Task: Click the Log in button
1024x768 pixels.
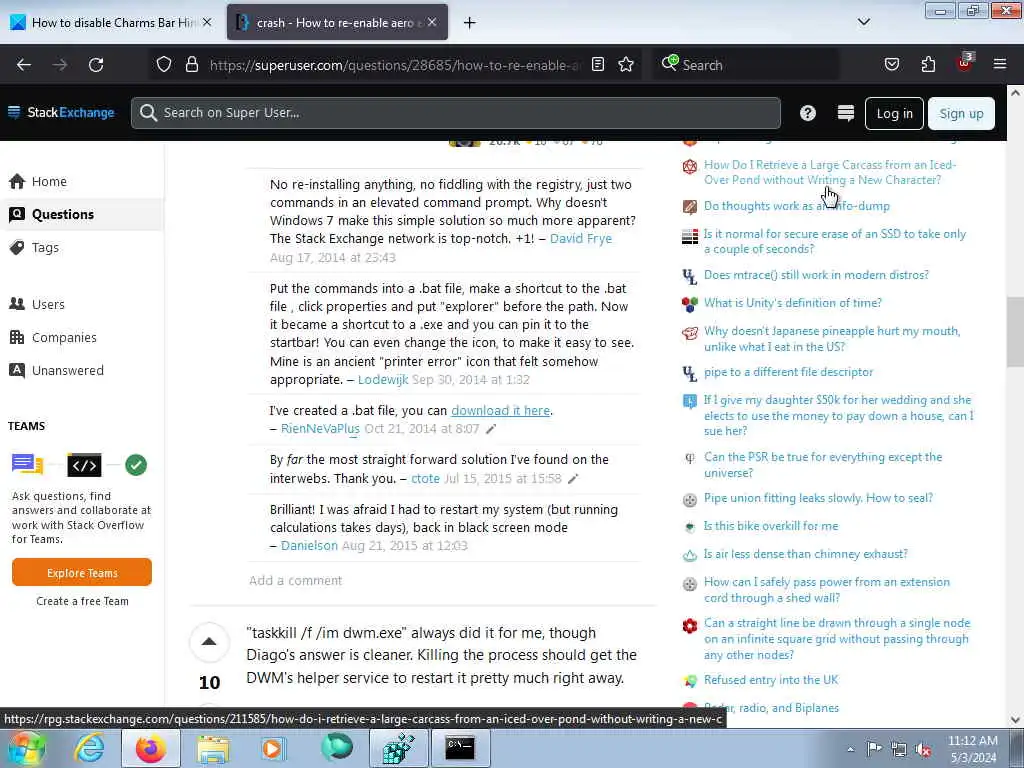Action: pyautogui.click(x=894, y=113)
